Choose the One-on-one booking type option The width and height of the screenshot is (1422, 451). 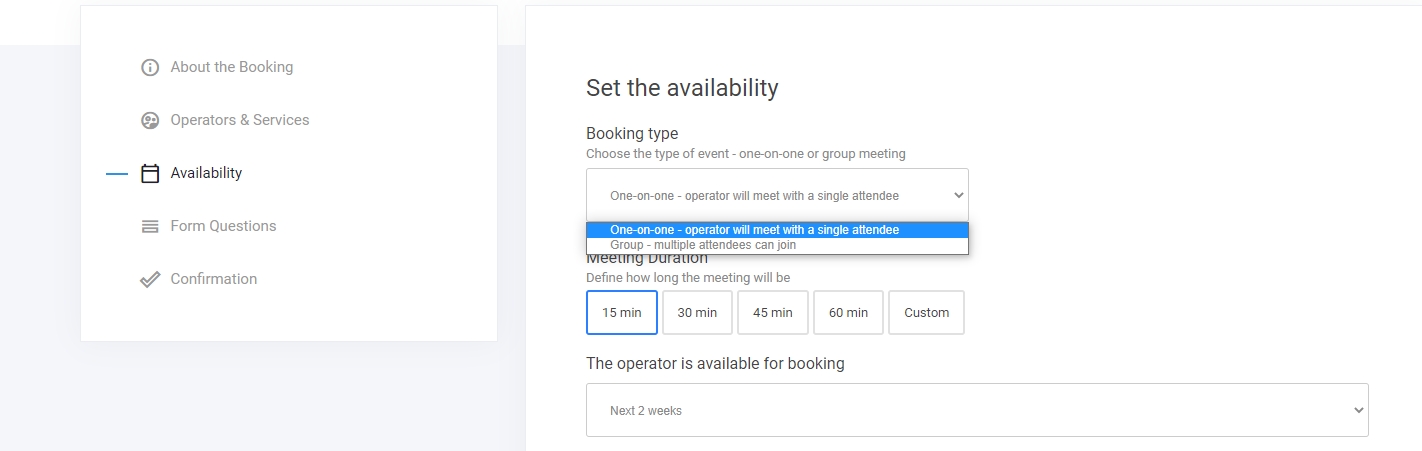tap(754, 230)
